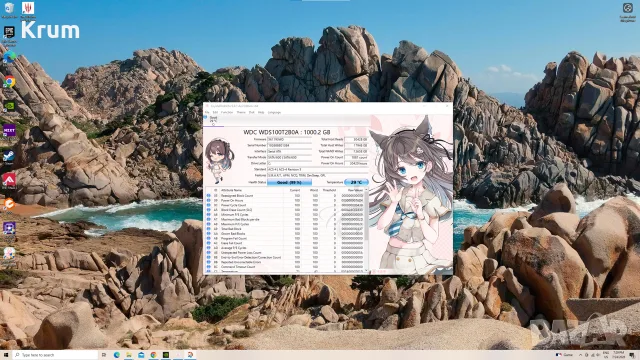
Task: Show hidden system tray icons
Action: pyautogui.click(x=580, y=355)
